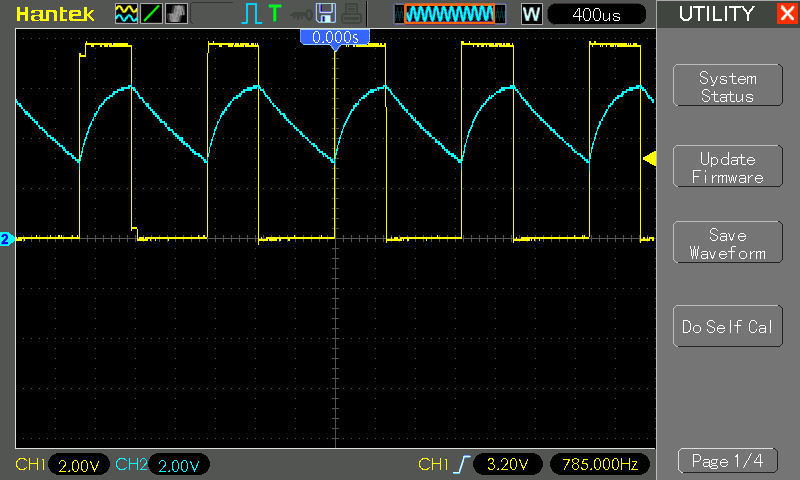Click the green T trigger status icon
The image size is (800, 480).
click(275, 13)
